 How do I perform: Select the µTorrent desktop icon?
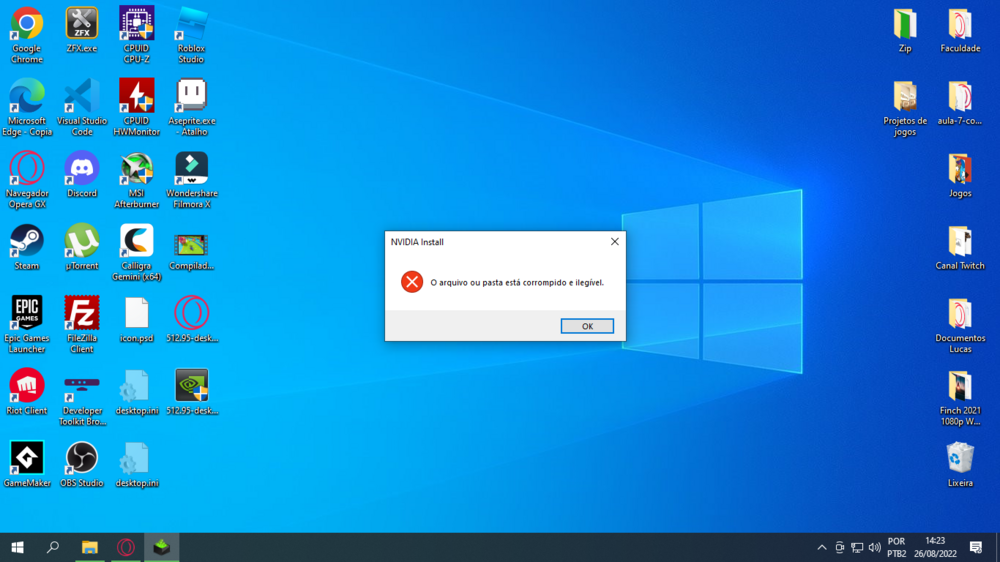(x=82, y=248)
